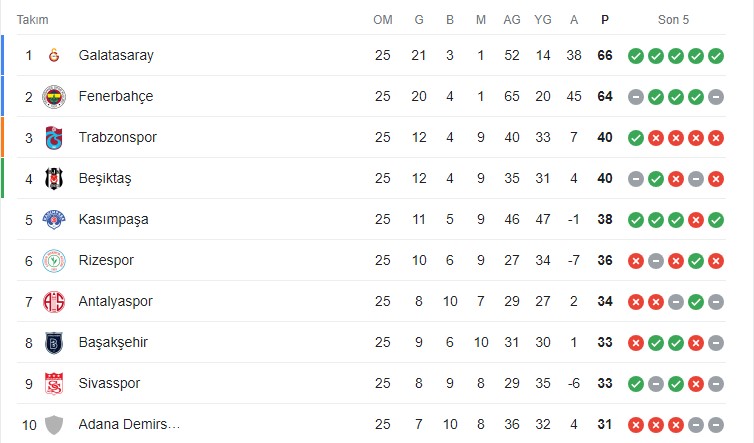
Task: Select the Antalyaspor red crest
Action: click(x=54, y=302)
